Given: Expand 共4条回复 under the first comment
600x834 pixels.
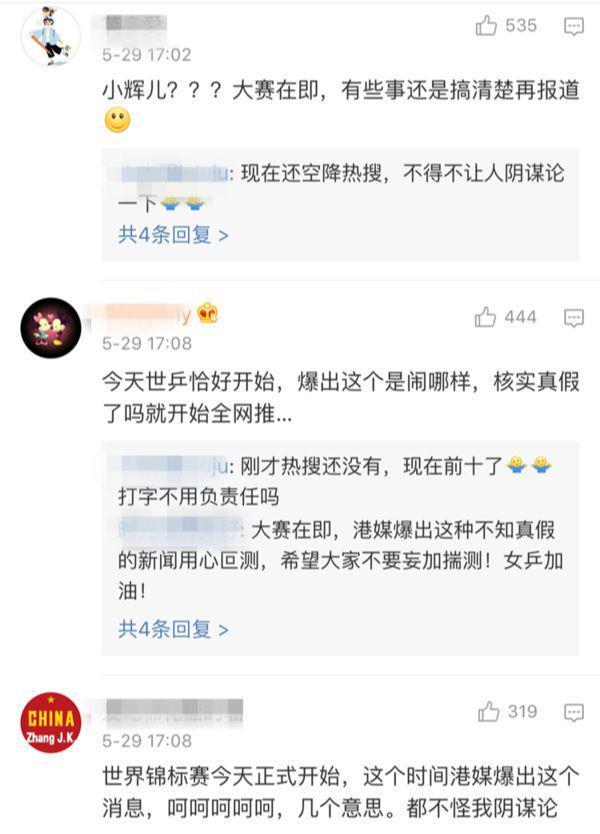Looking at the screenshot, I should 173,235.
